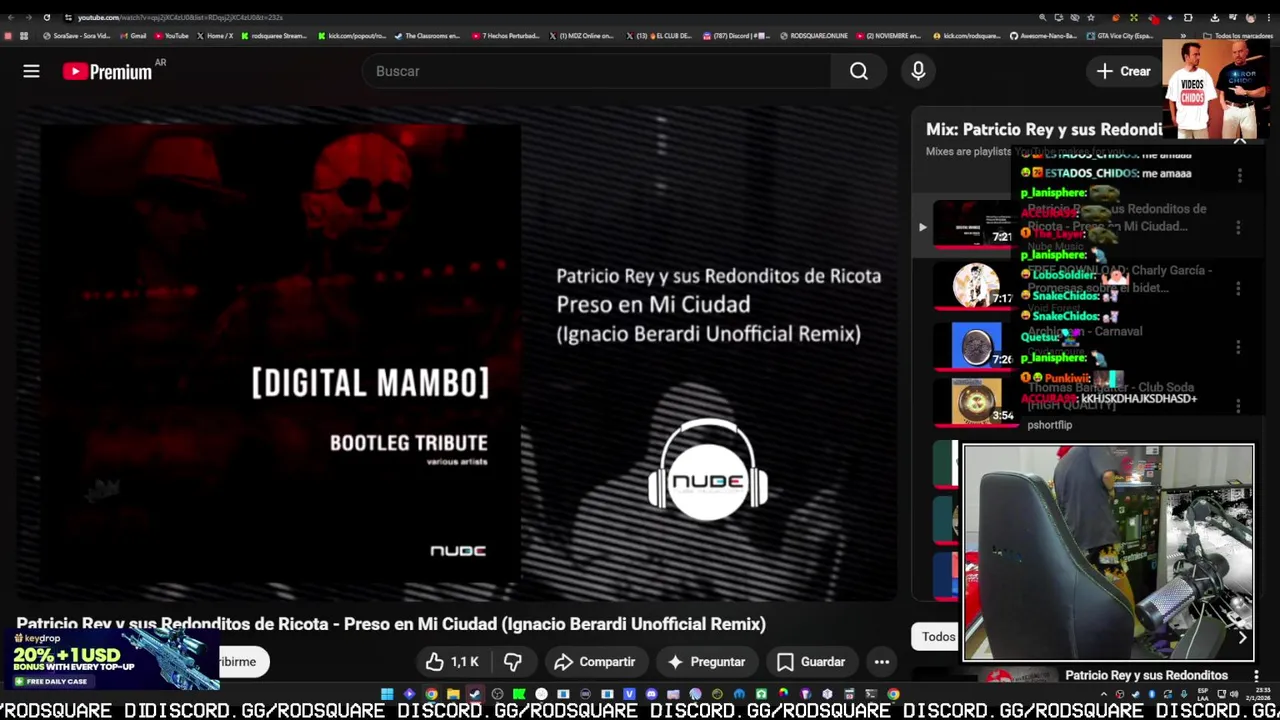Open apps grid icon in bookmarks bar
The width and height of the screenshot is (1280, 720).
coord(24,36)
